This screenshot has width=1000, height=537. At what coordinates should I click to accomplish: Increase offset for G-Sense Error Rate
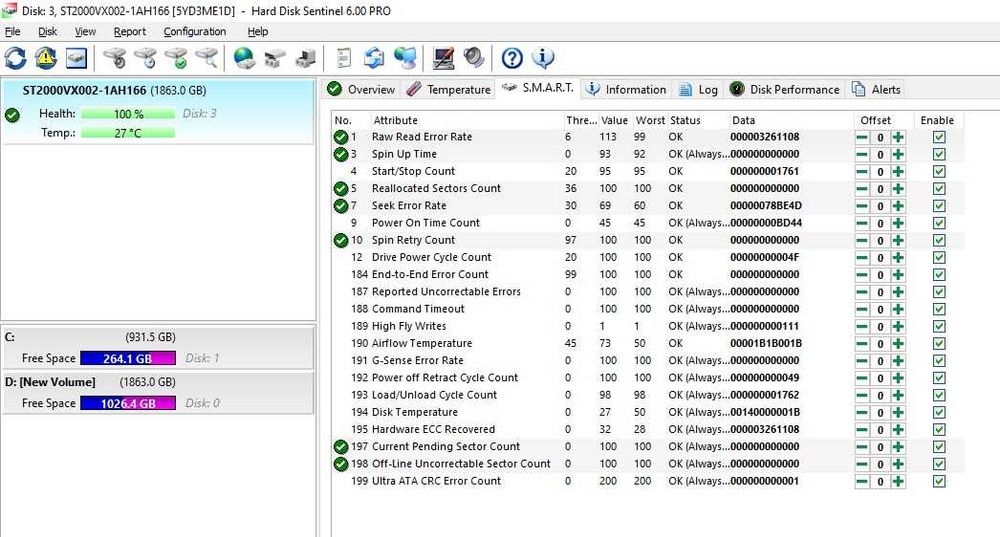coord(898,361)
